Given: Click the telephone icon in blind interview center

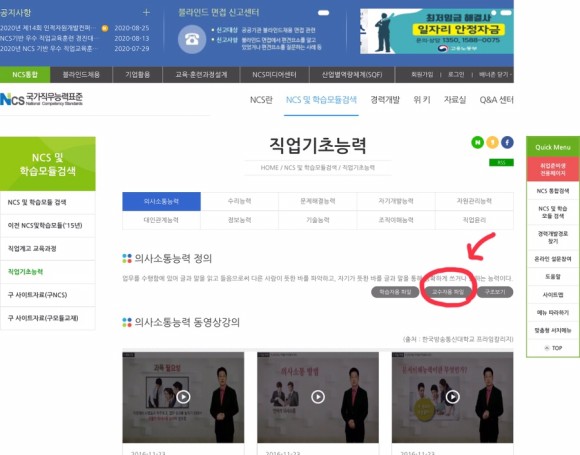Looking at the screenshot, I should (192, 39).
